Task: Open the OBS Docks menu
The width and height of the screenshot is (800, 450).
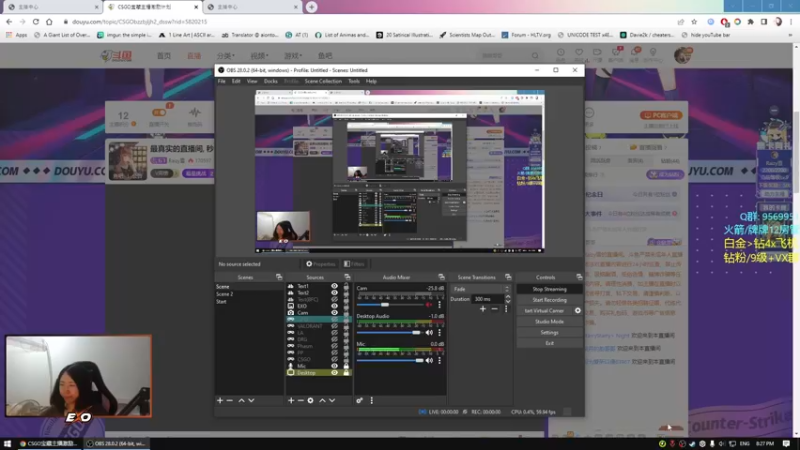Action: 270,81
